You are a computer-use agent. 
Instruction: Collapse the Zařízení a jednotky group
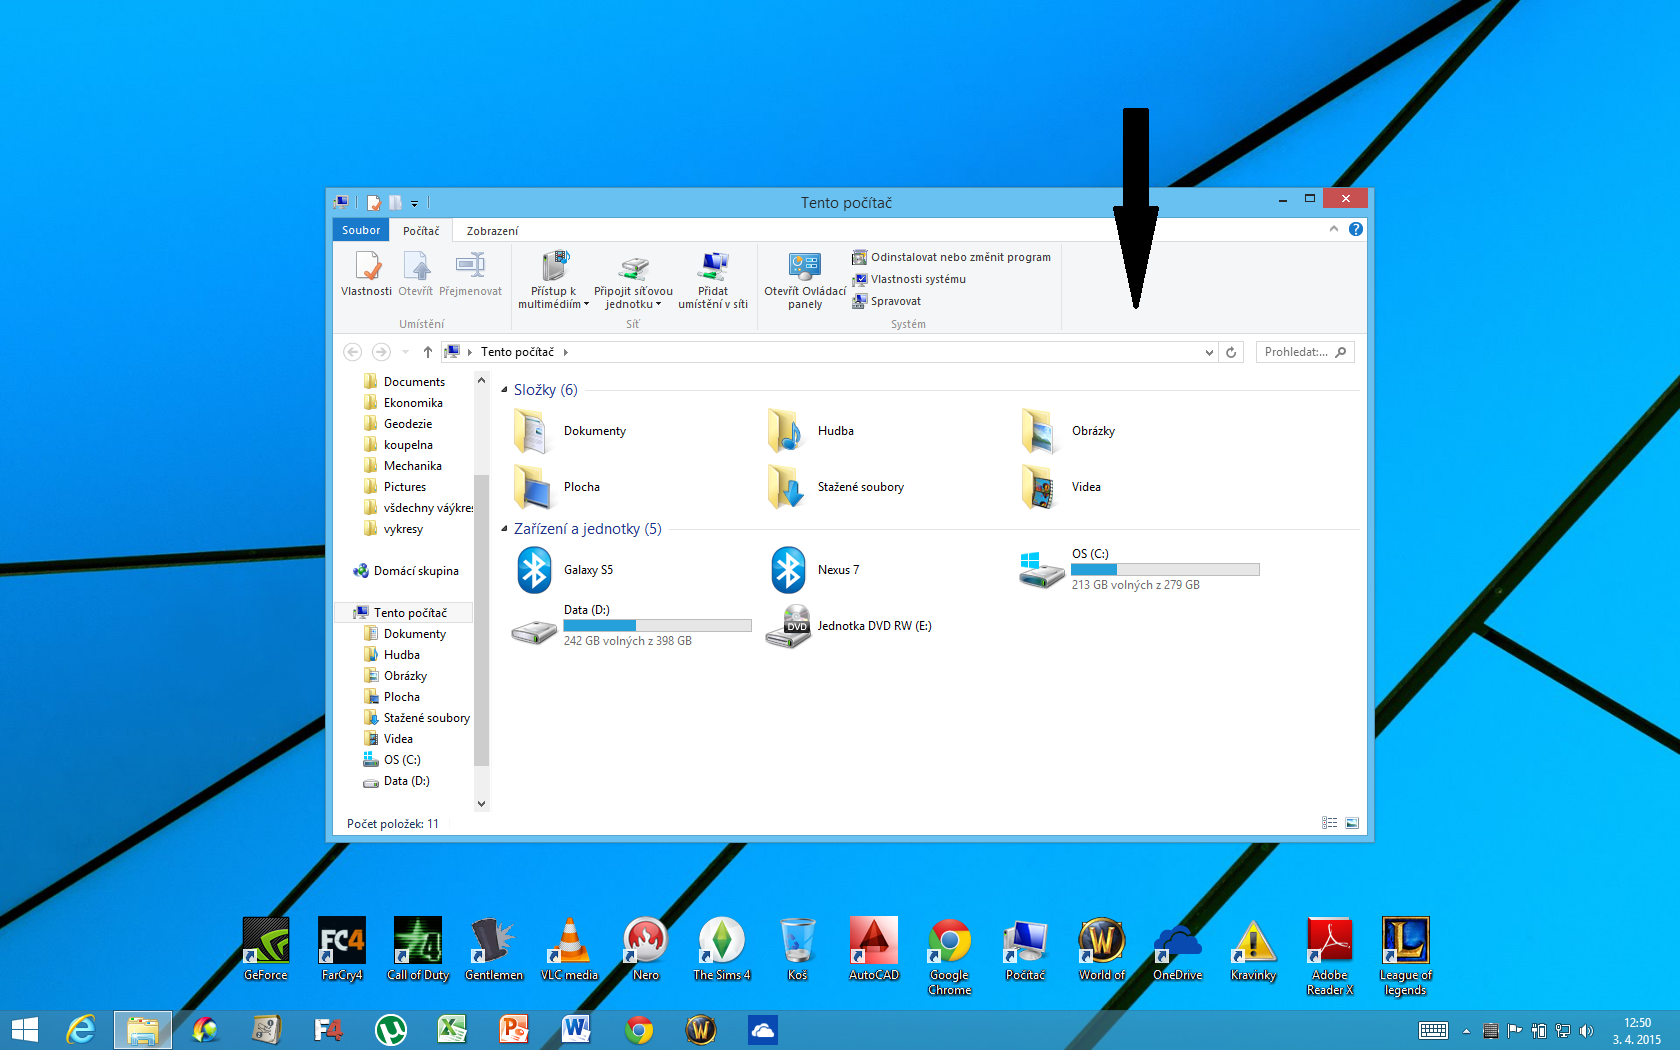click(x=504, y=529)
